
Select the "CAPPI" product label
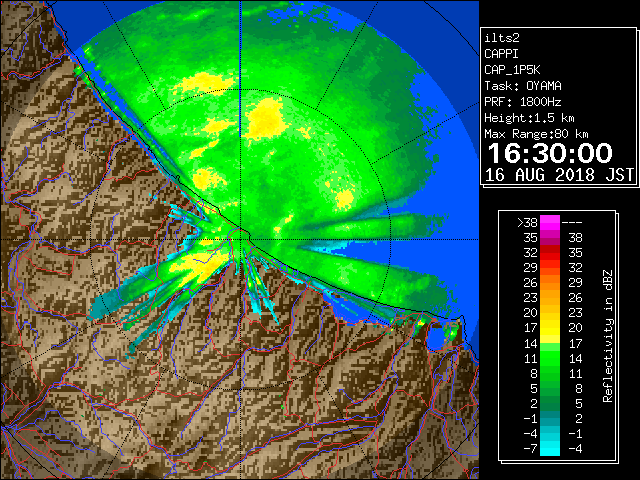[501, 54]
